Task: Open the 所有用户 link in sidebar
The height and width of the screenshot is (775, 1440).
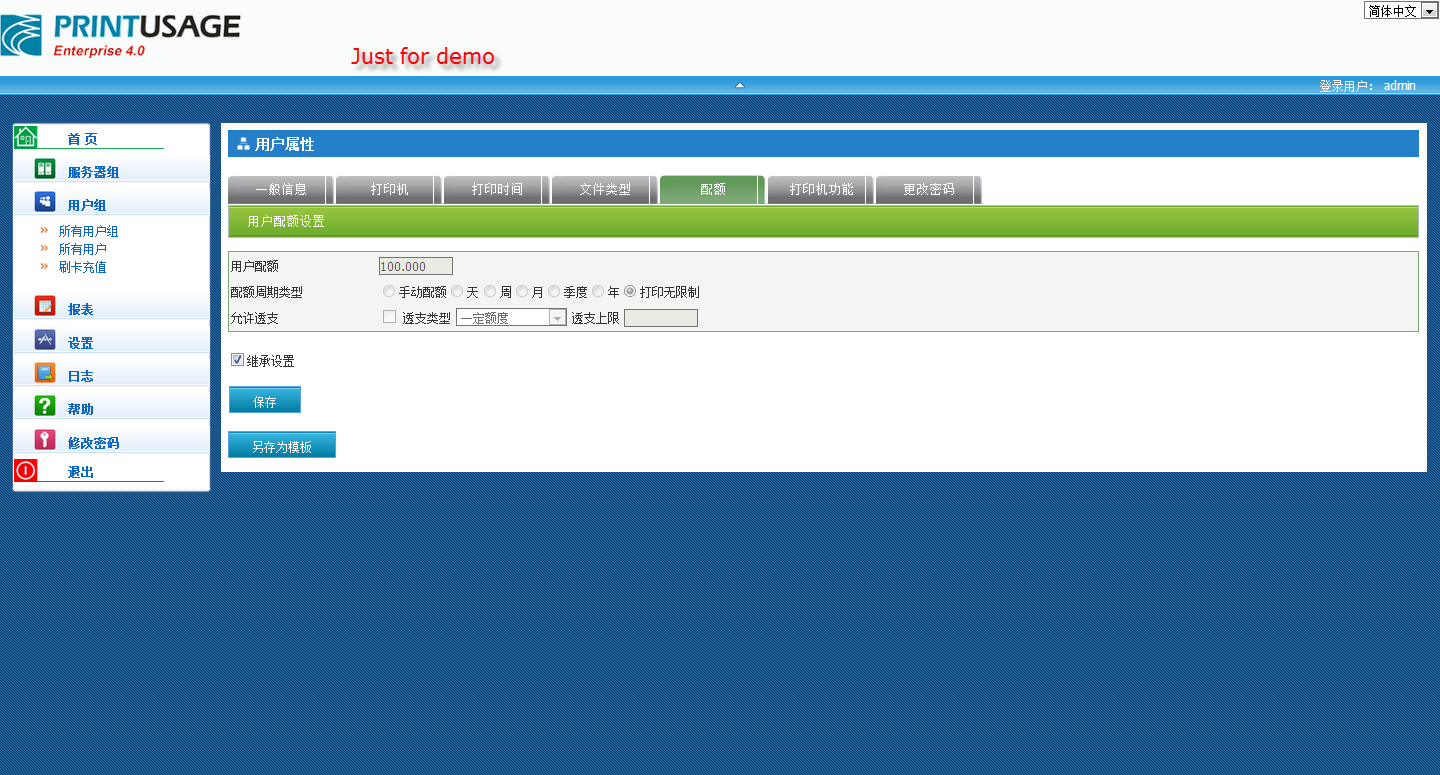Action: point(82,249)
